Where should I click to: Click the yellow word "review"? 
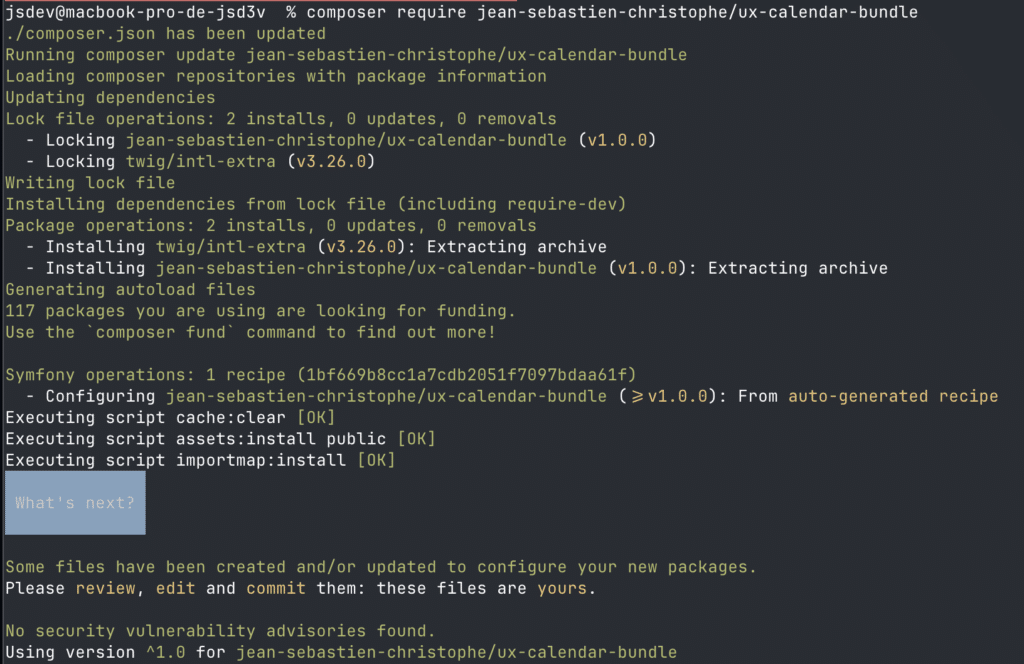click(105, 588)
